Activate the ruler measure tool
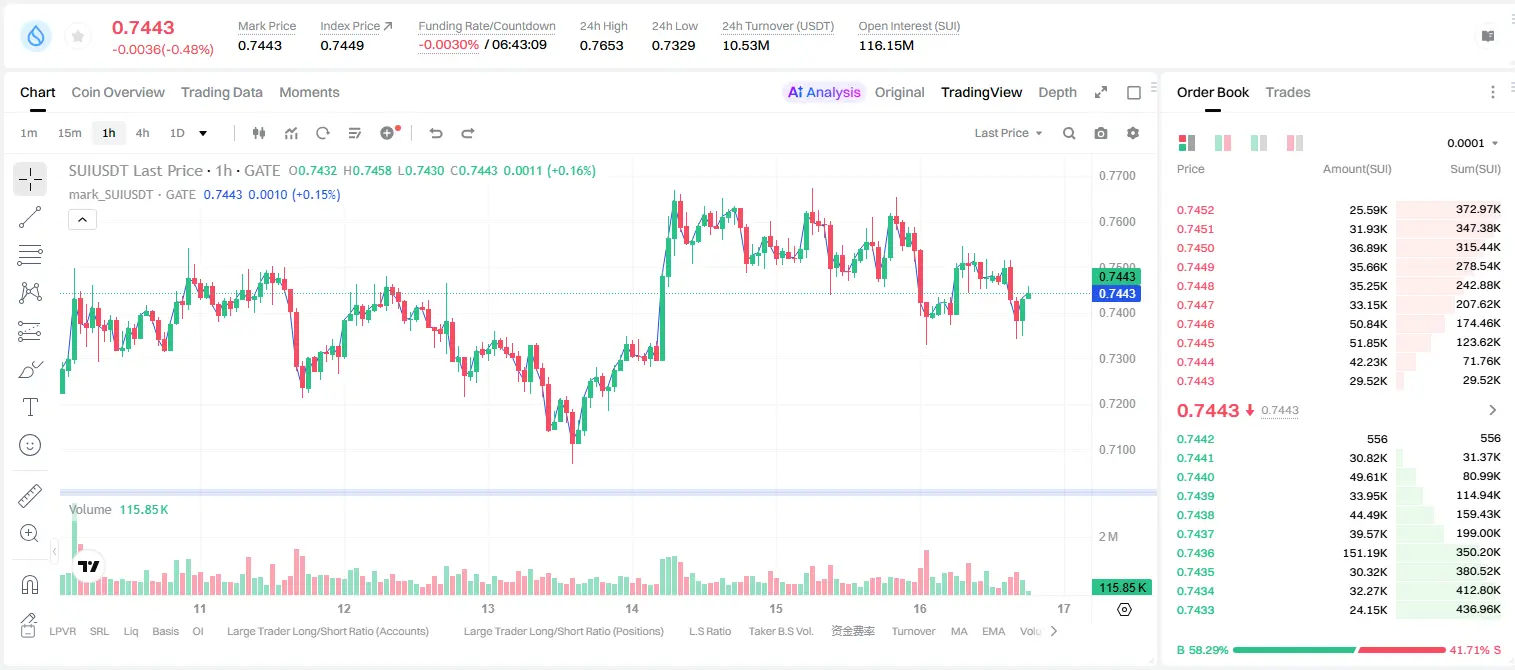Screen dimensions: 1515x670 [30, 496]
